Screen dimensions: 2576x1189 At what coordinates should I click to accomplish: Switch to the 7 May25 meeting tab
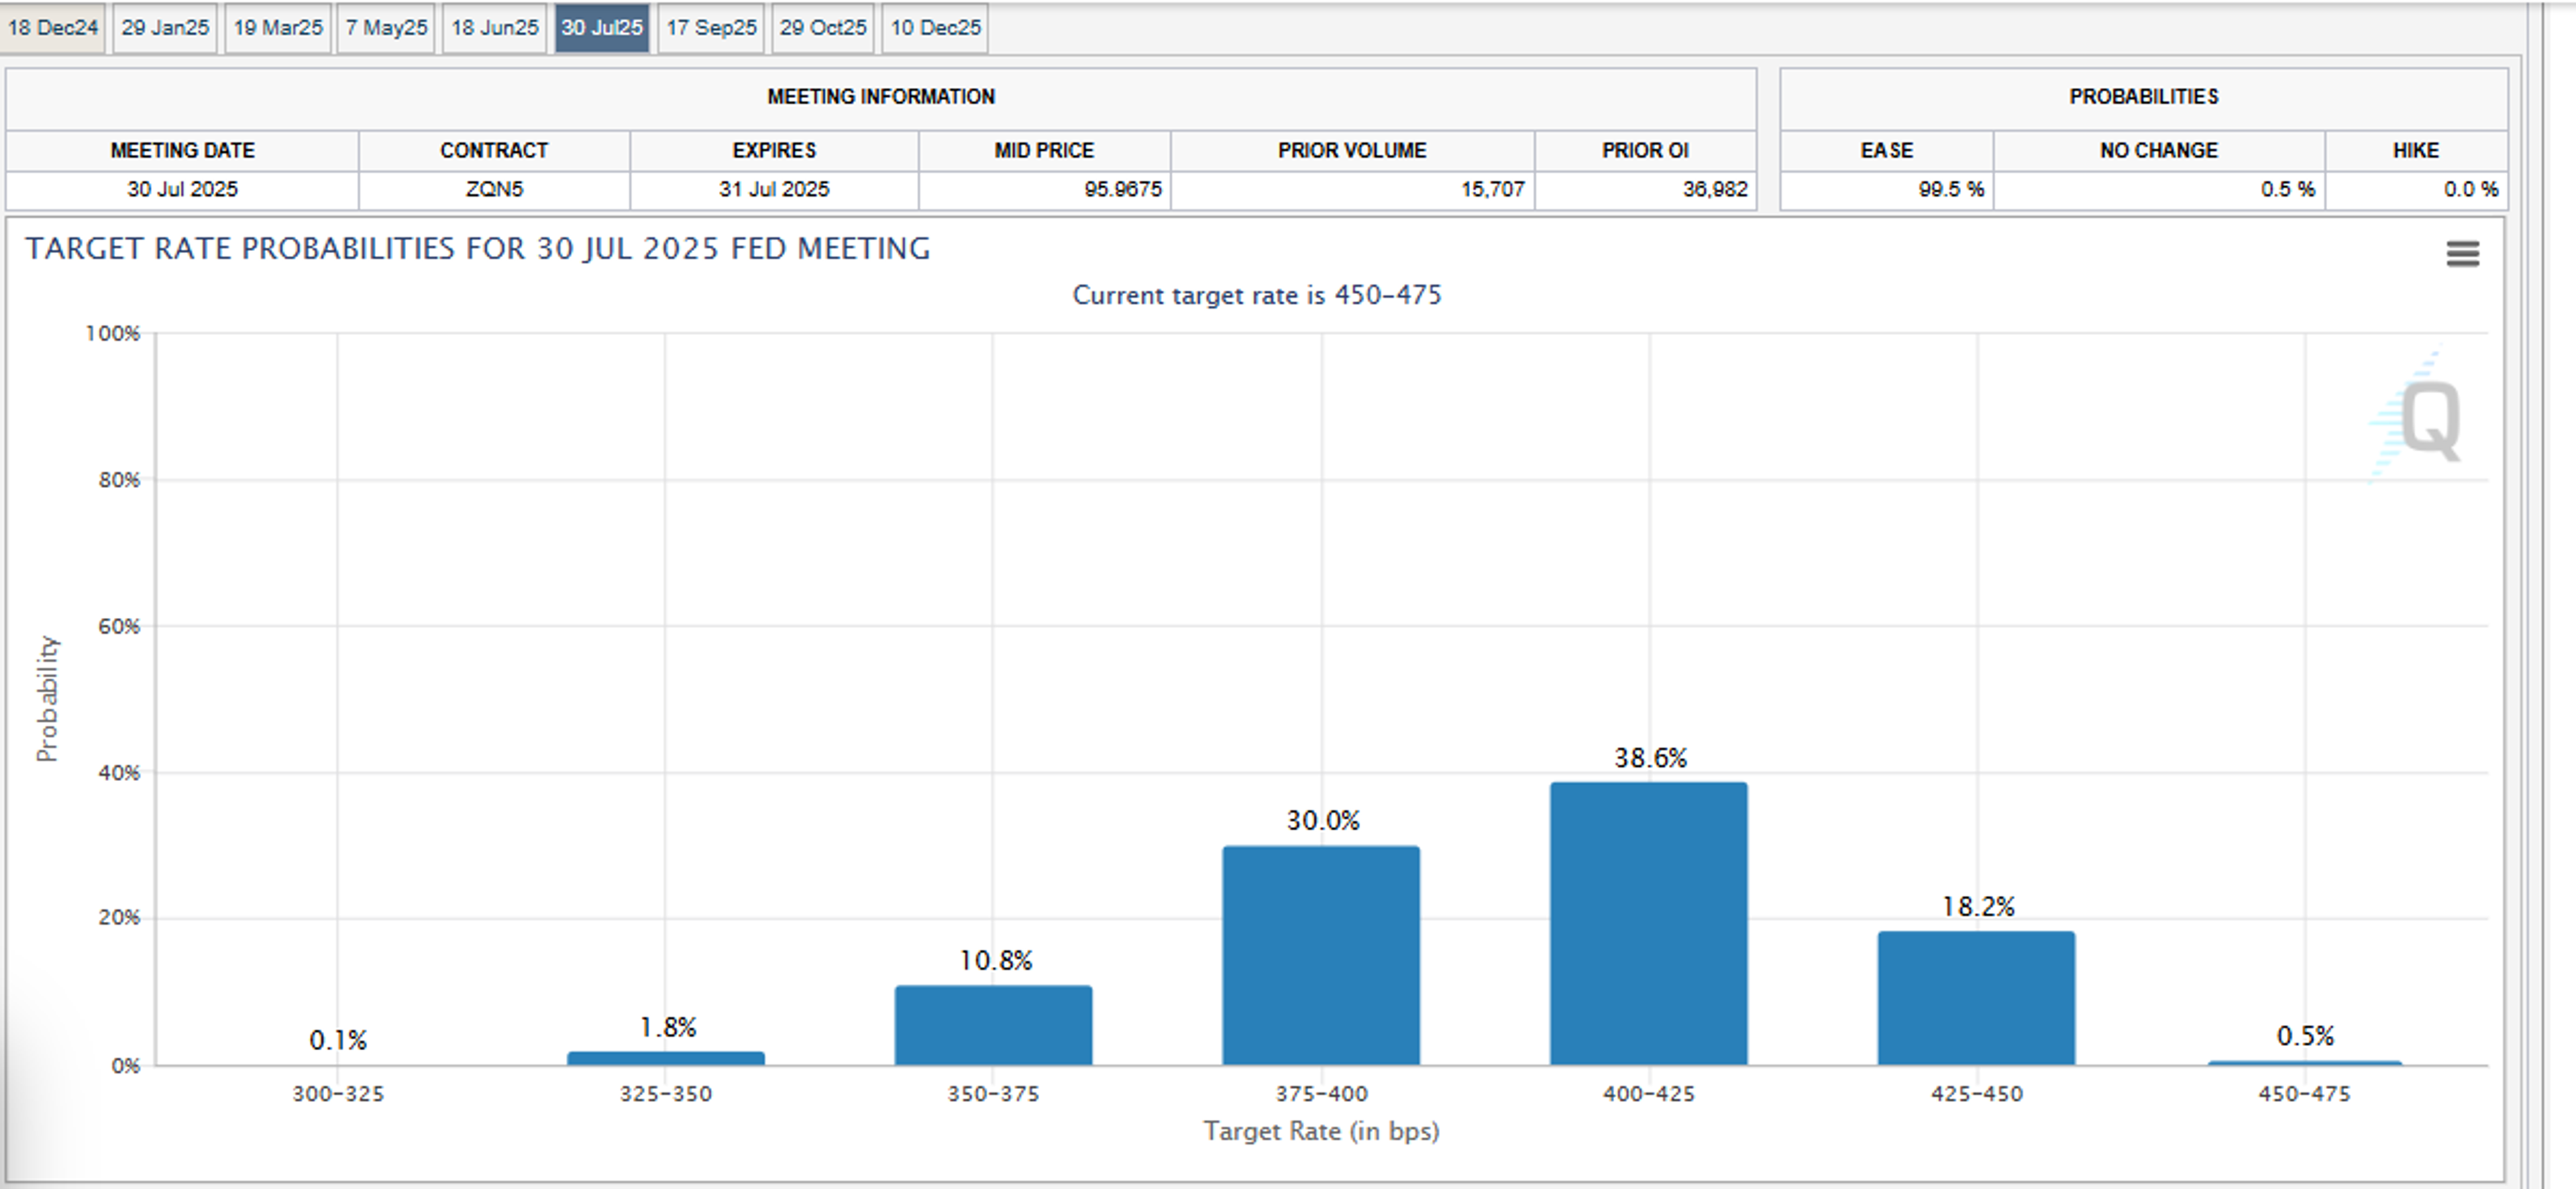(x=386, y=27)
